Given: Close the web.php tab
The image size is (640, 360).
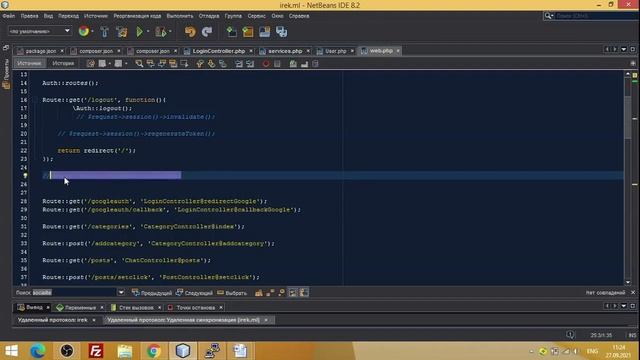Looking at the screenshot, I should (398, 51).
